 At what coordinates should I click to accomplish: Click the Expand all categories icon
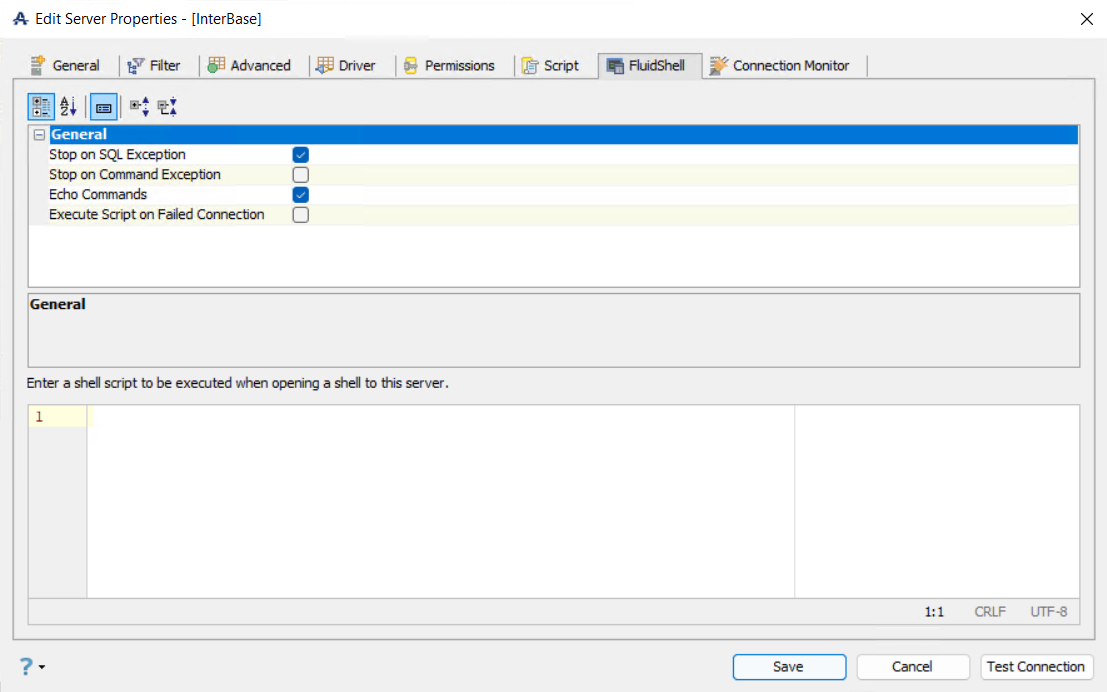(x=140, y=106)
